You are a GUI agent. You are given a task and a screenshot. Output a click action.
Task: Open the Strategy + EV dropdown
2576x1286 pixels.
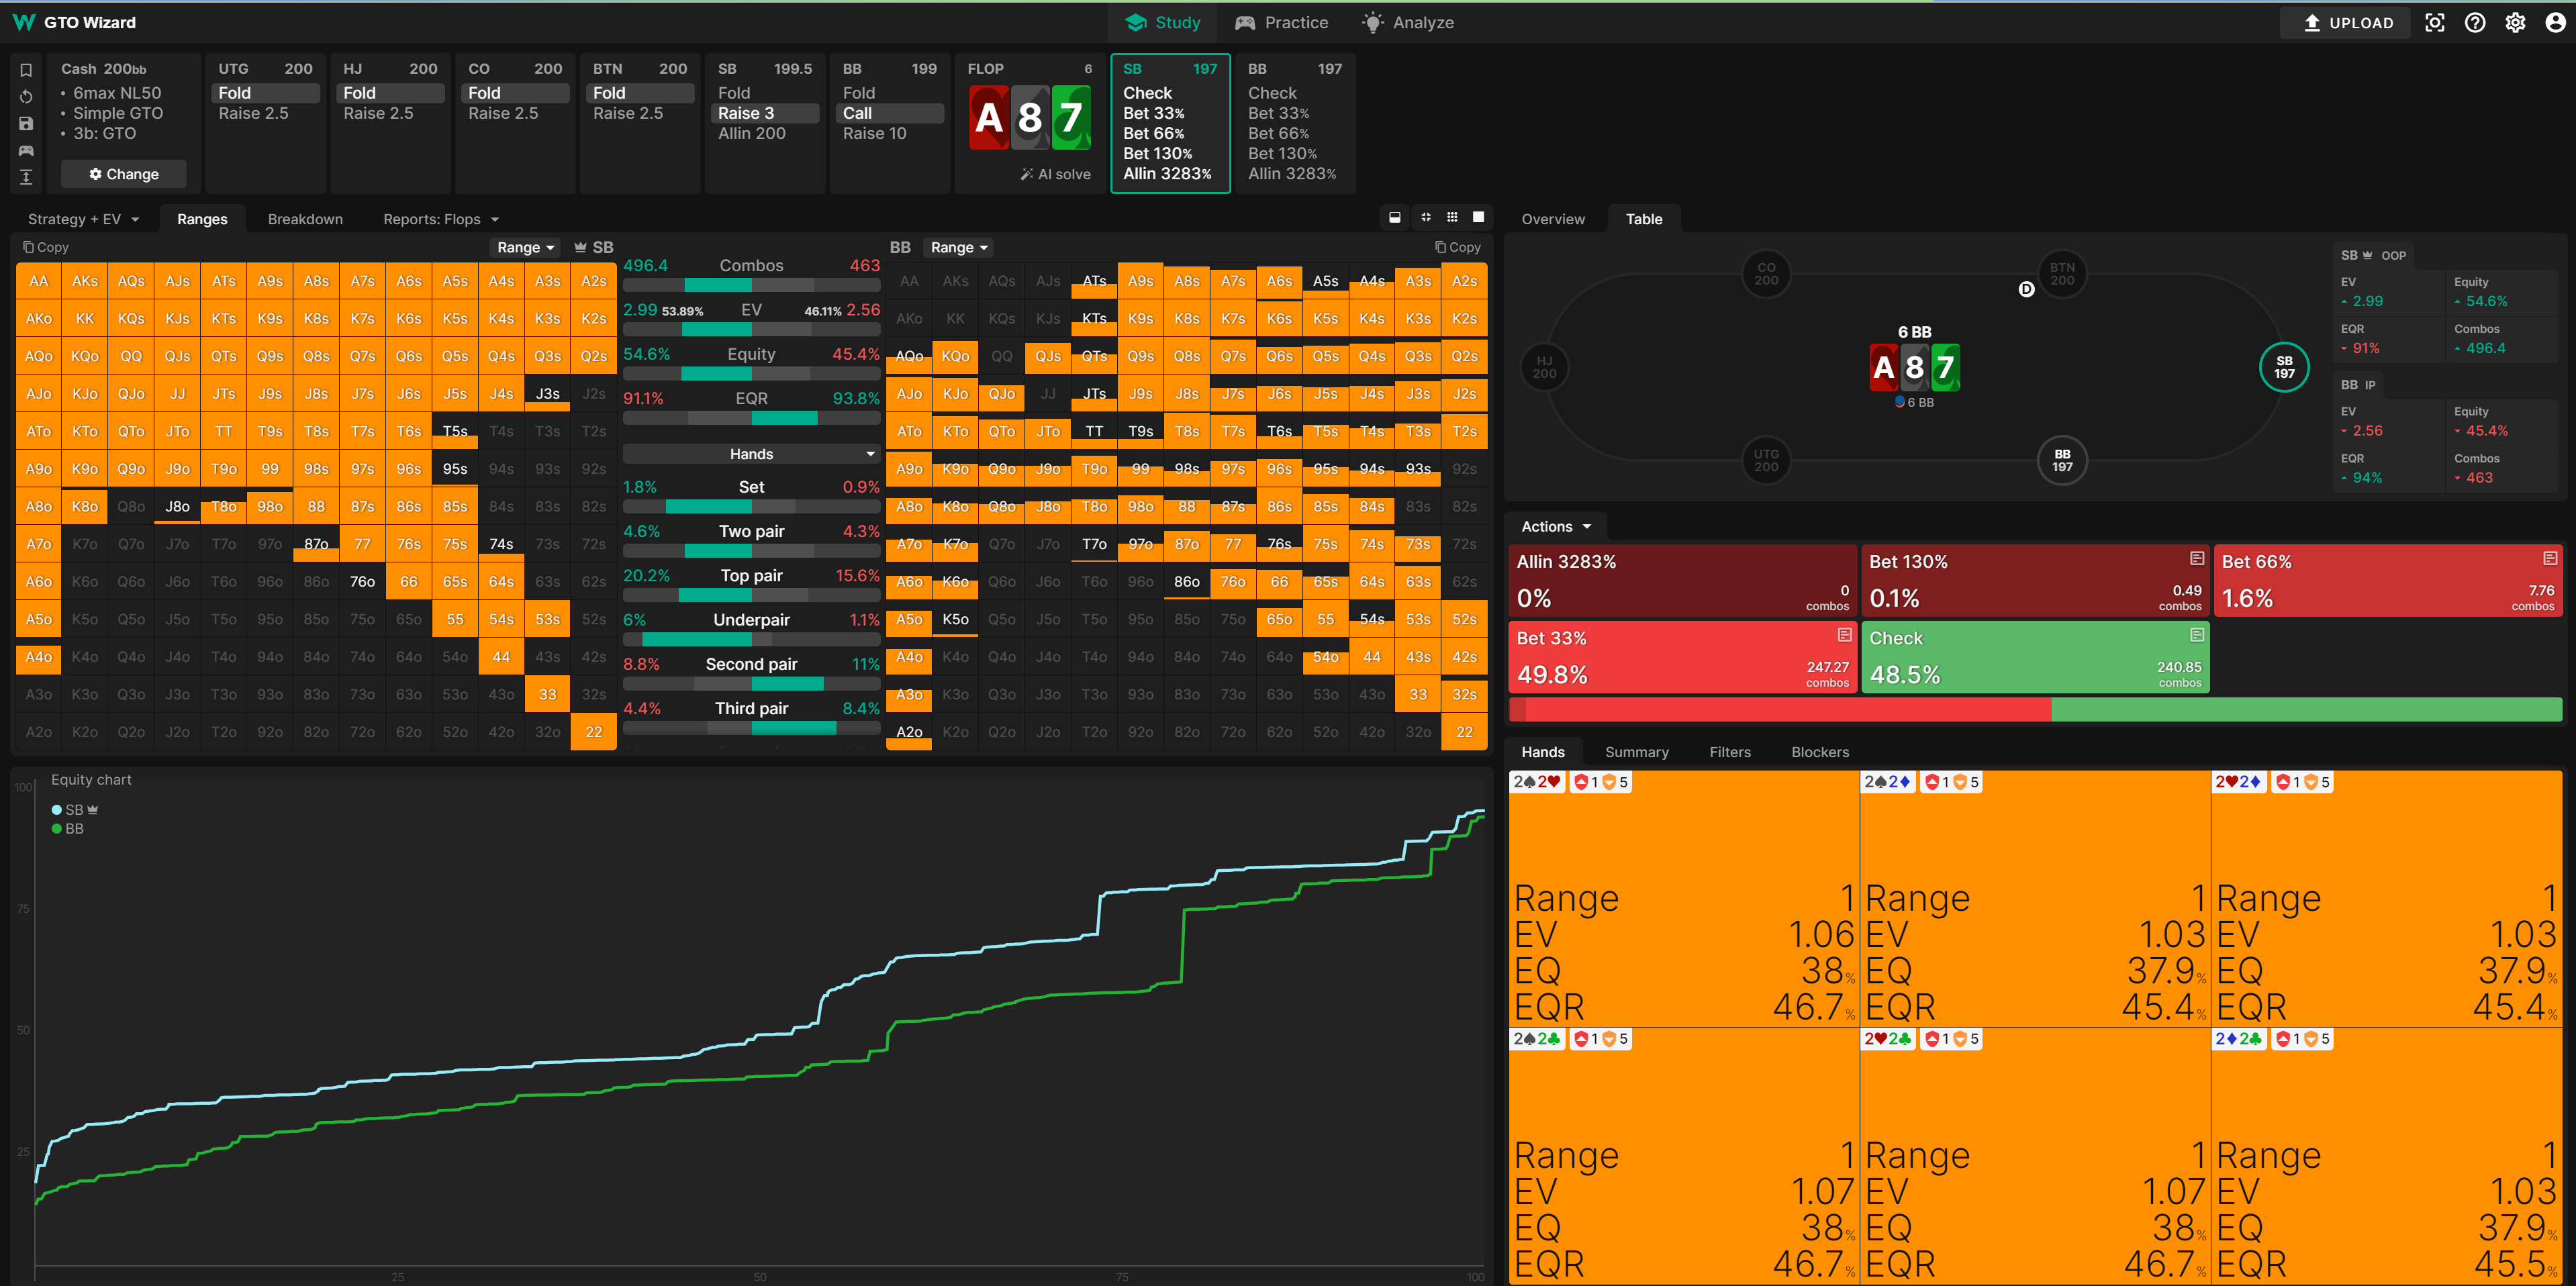tap(84, 219)
